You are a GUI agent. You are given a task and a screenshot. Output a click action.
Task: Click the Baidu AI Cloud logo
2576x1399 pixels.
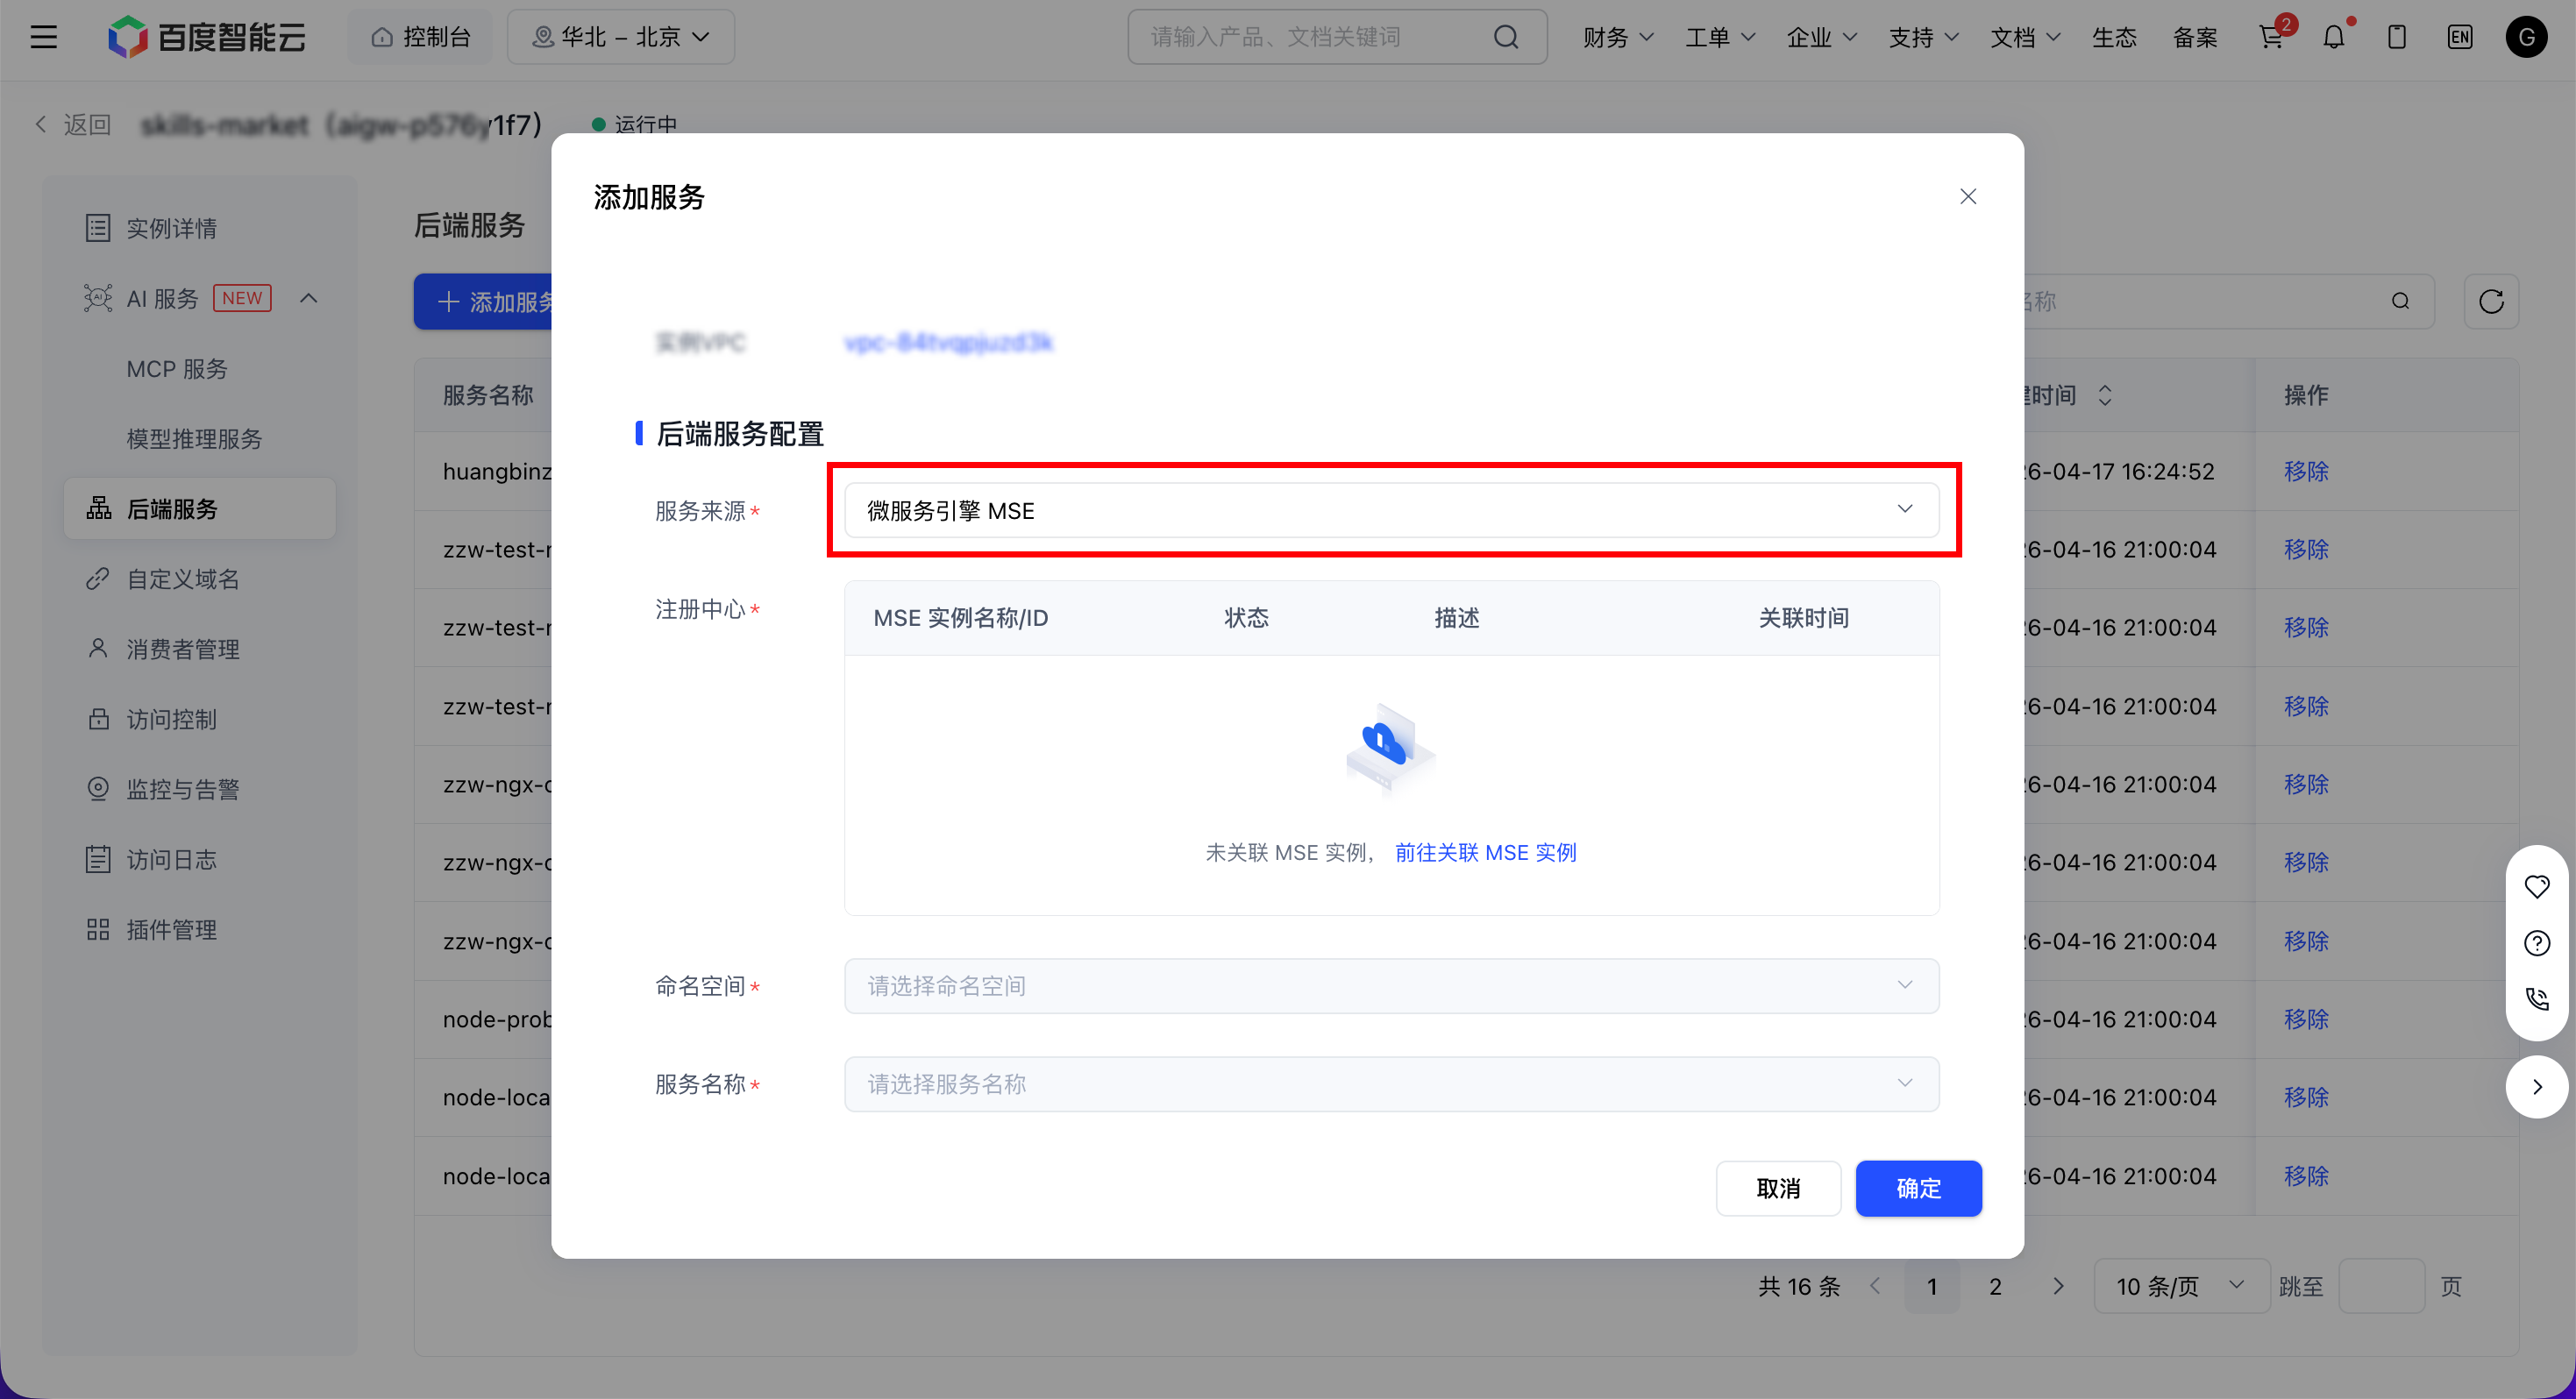207,37
